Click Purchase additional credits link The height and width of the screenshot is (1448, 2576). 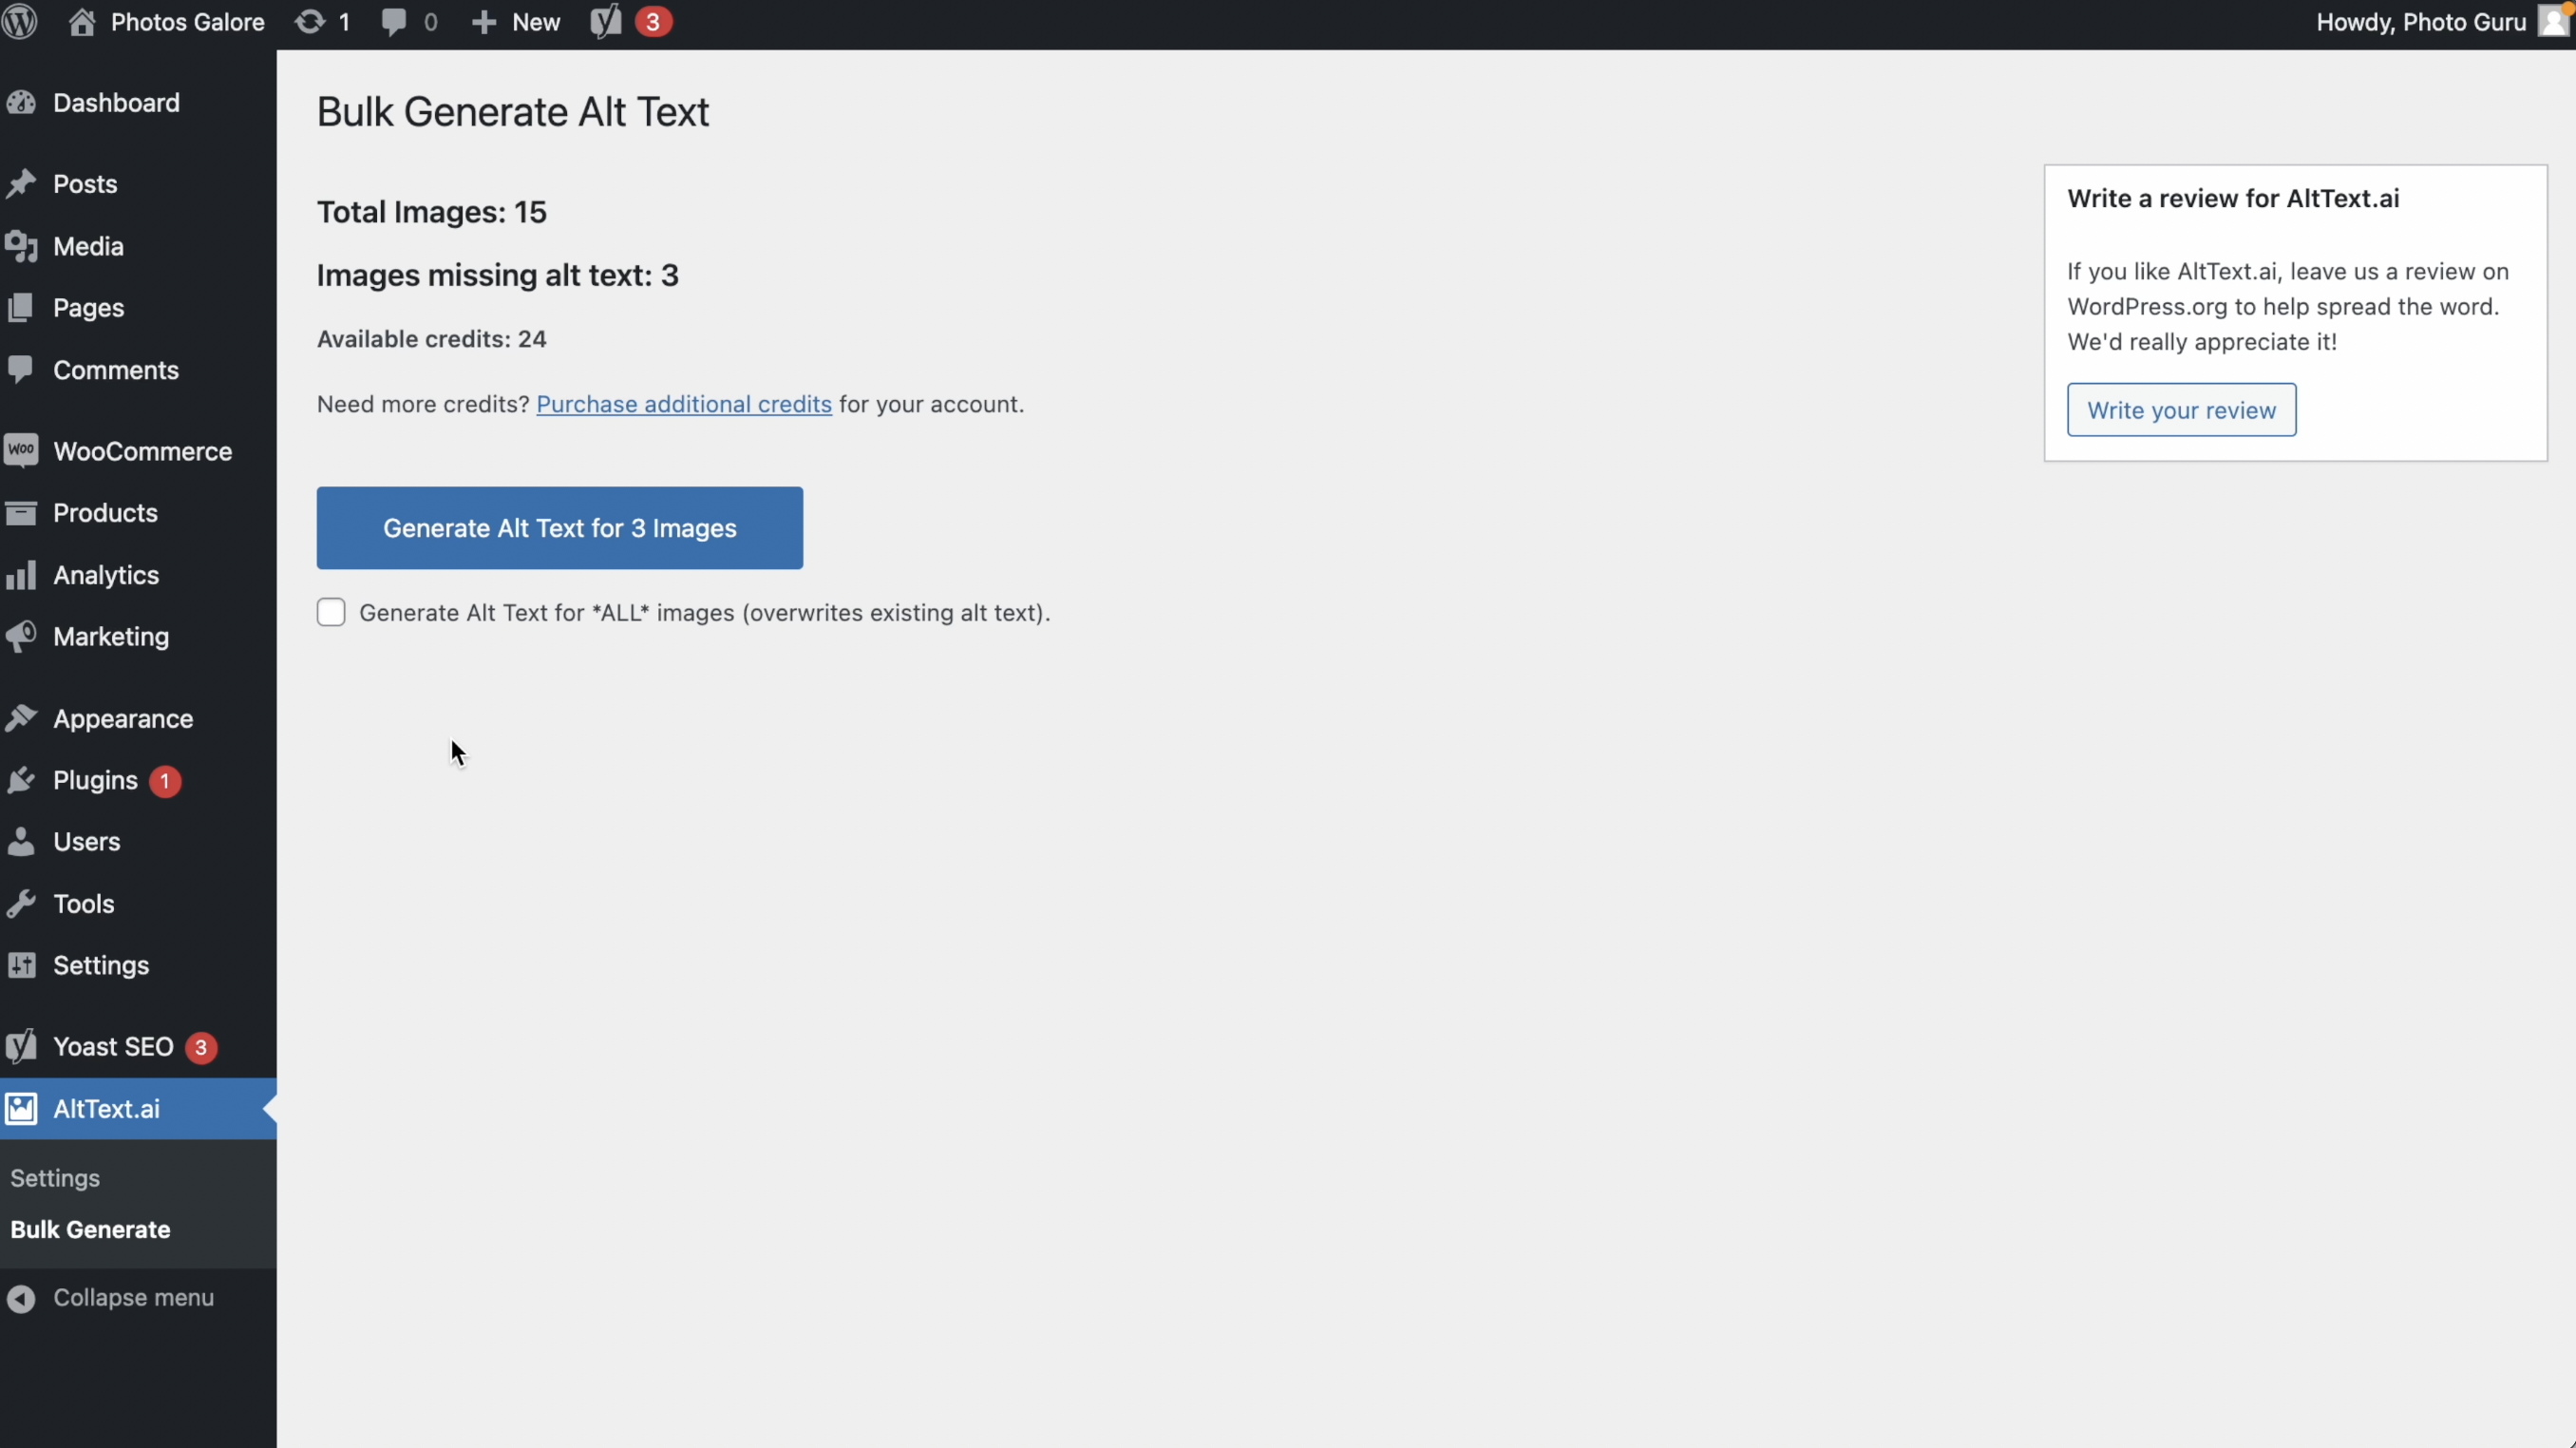pos(683,404)
